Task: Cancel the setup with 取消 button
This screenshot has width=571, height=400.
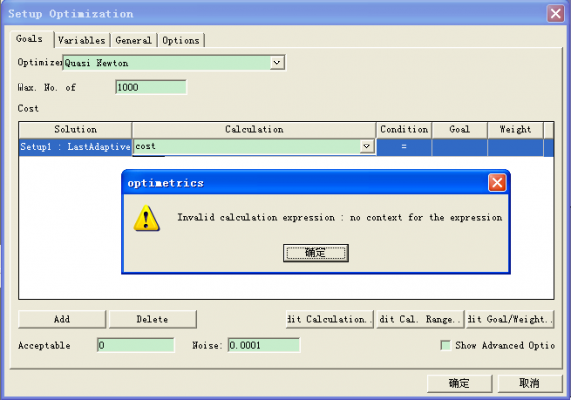Action: tap(530, 384)
